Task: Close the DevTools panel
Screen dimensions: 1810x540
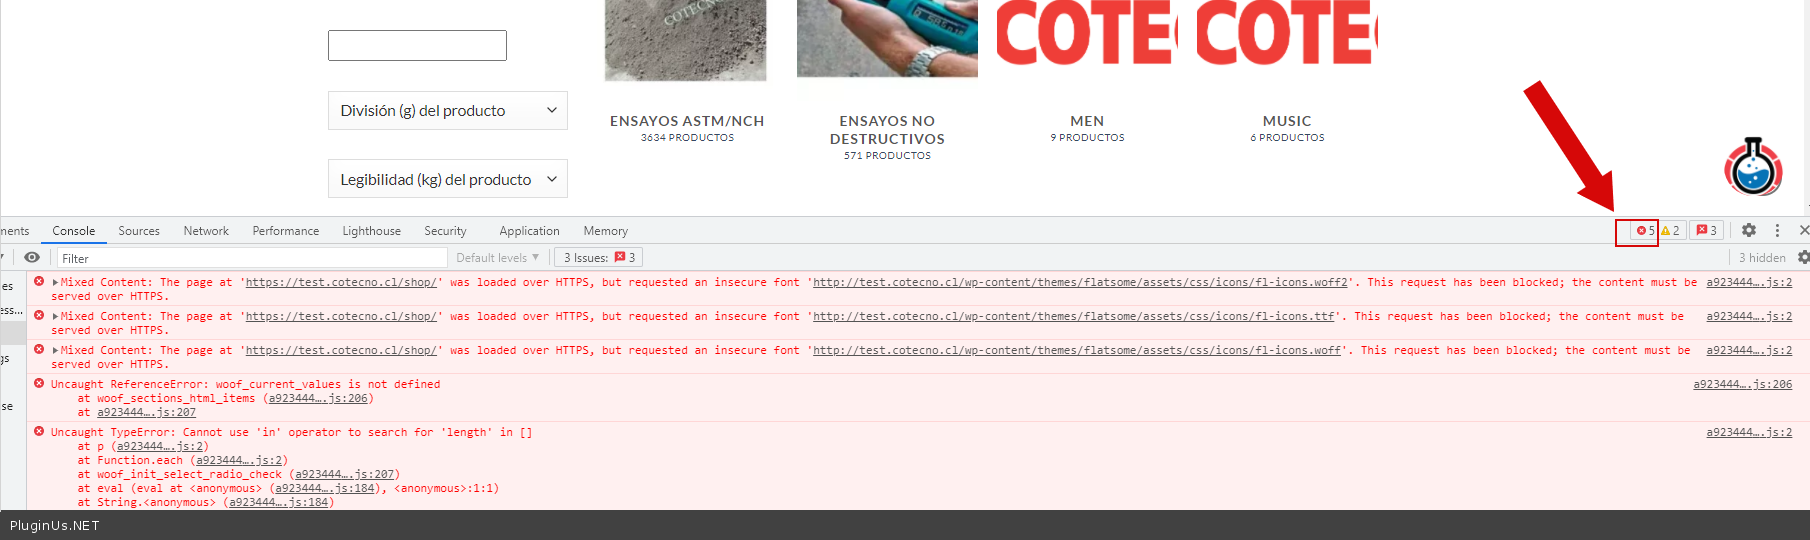Action: [1803, 230]
